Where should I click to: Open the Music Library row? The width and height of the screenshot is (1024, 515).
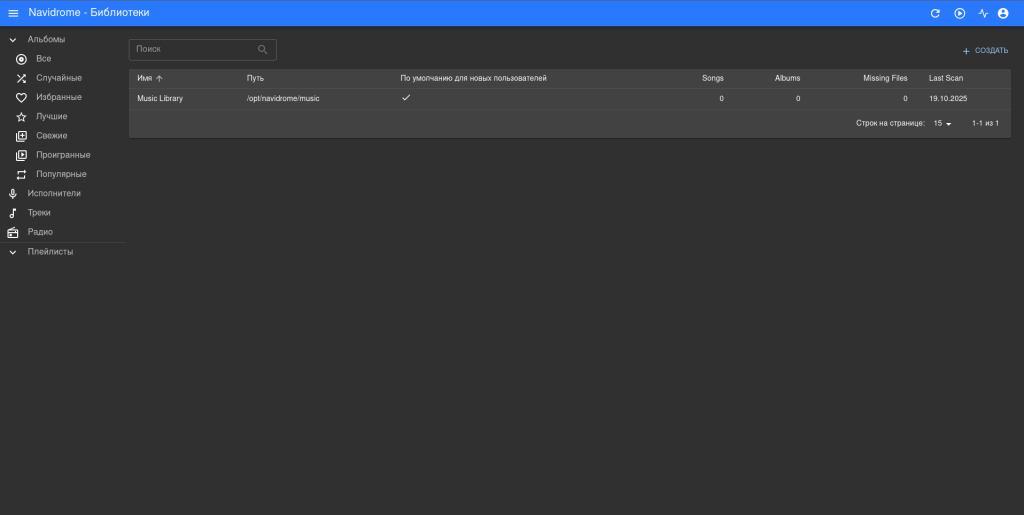click(x=160, y=99)
